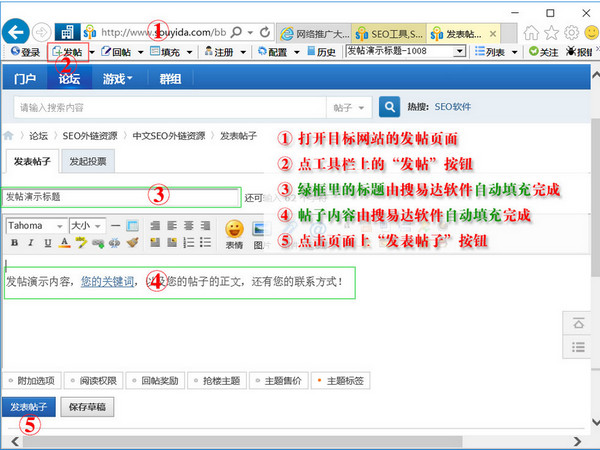Click the smiley feedback icon in browser

[x=592, y=33]
